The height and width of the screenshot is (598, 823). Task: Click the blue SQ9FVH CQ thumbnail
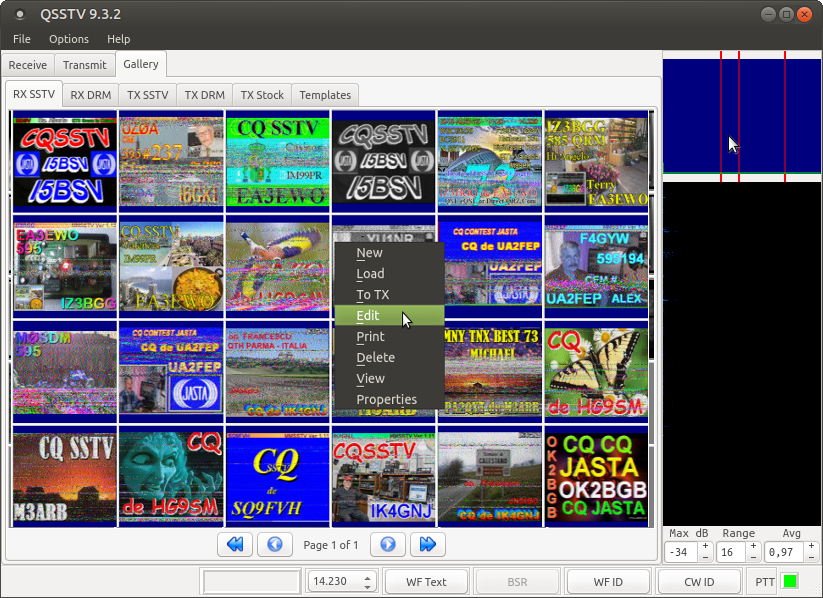277,477
